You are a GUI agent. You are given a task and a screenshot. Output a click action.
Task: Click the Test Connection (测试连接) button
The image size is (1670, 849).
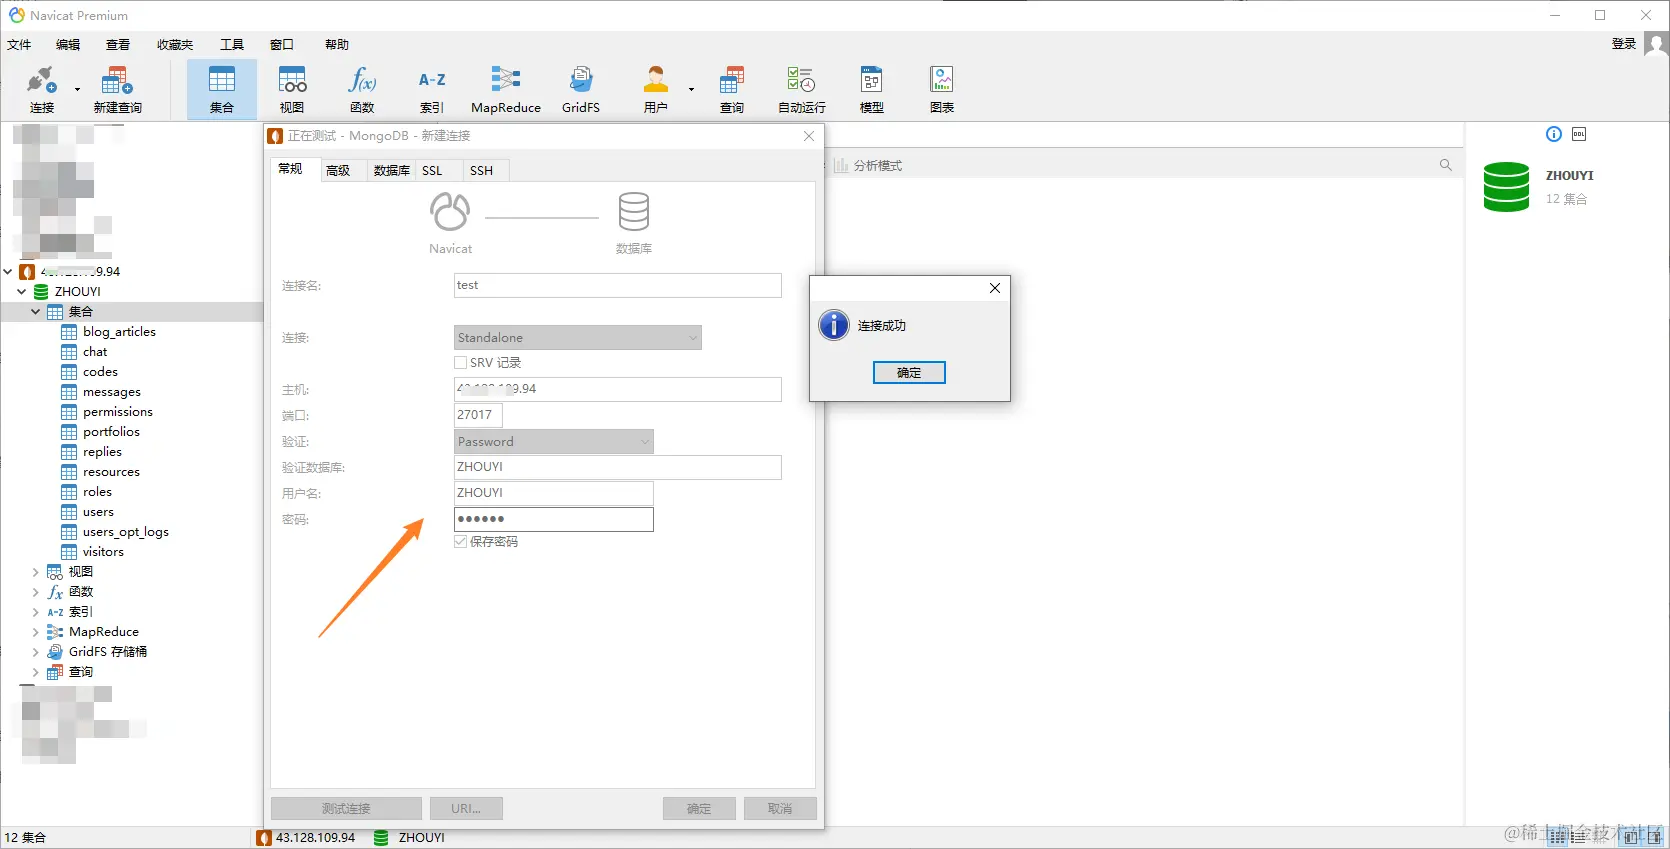coord(346,808)
